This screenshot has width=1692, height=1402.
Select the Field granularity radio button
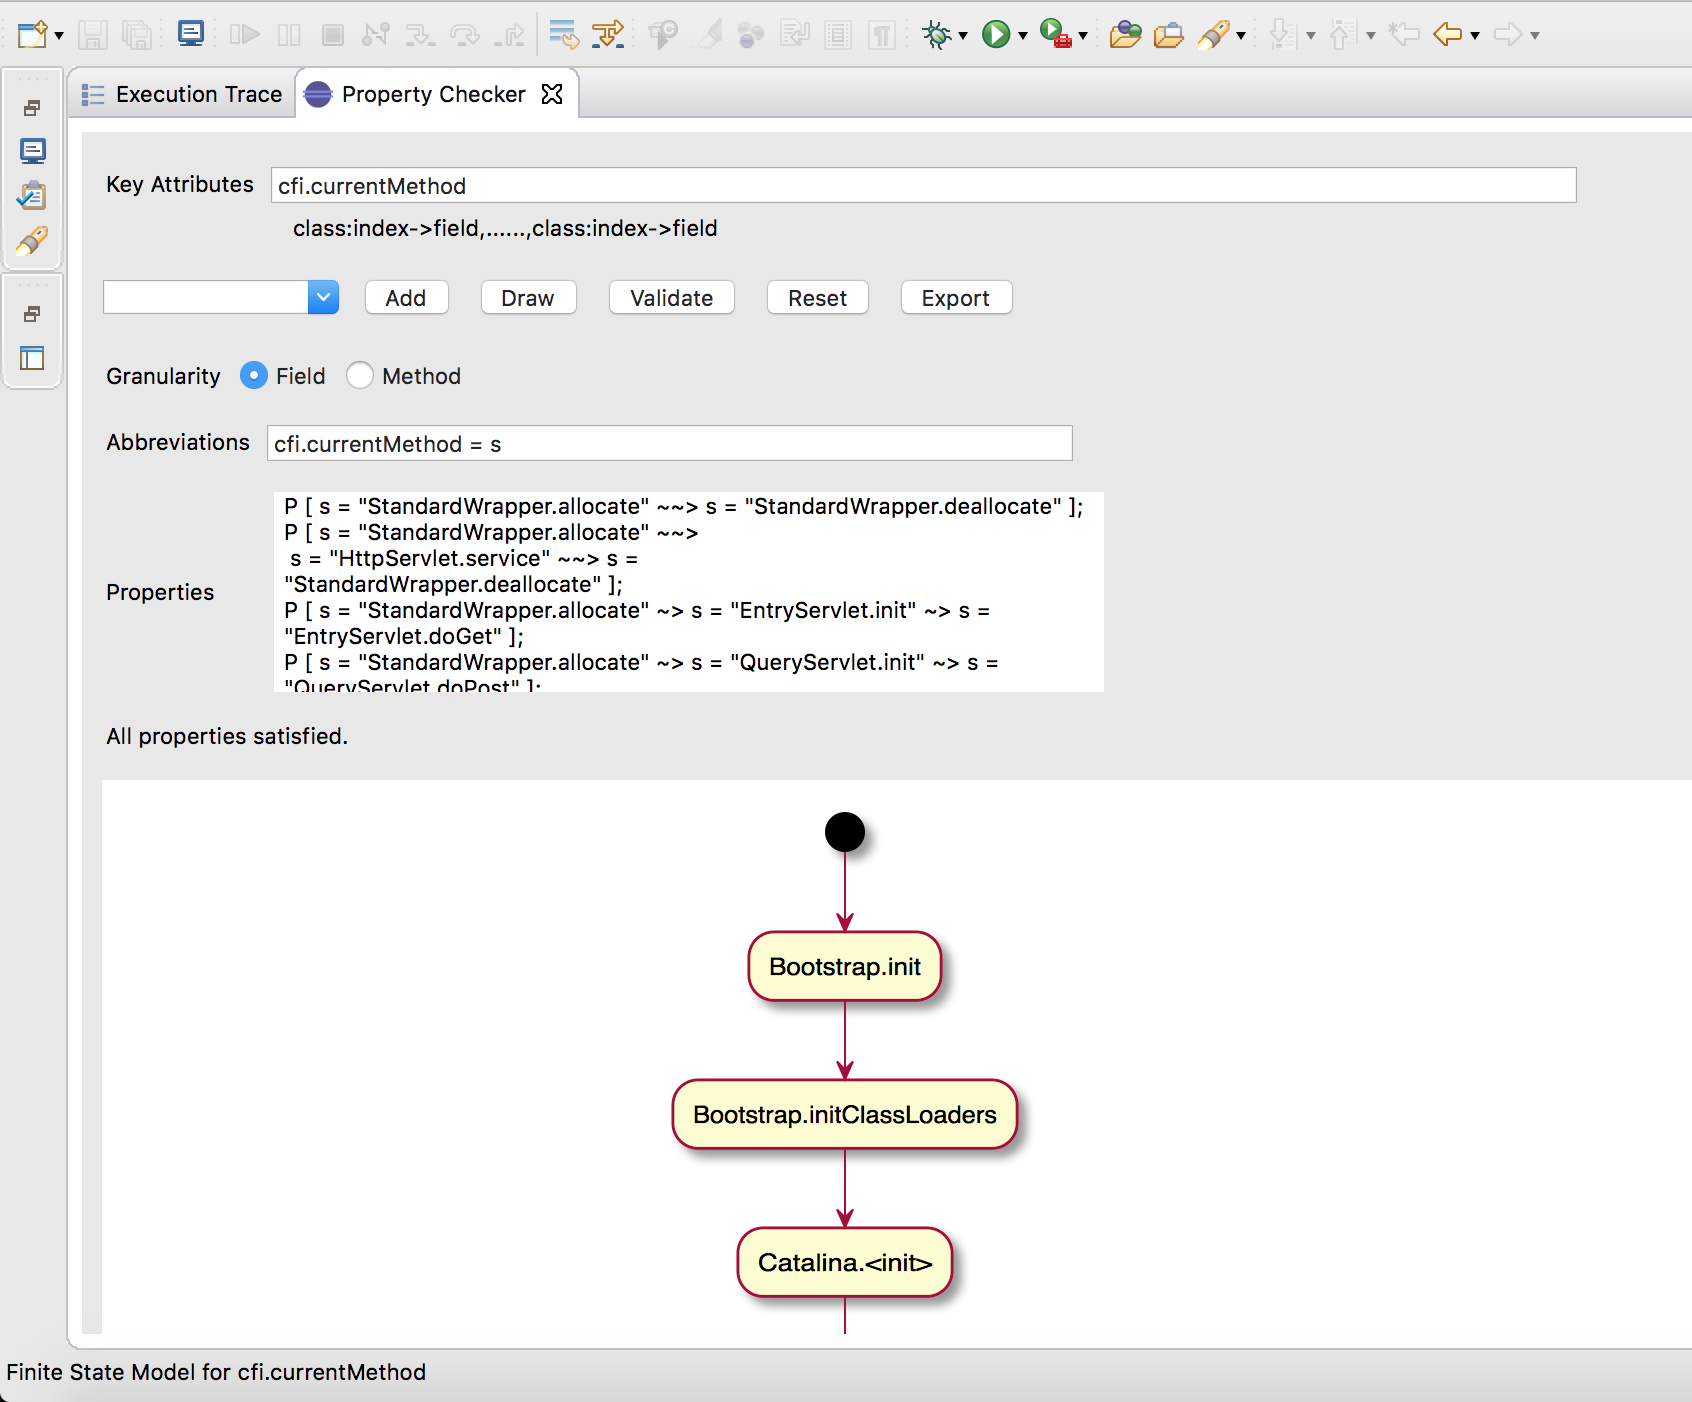(254, 376)
